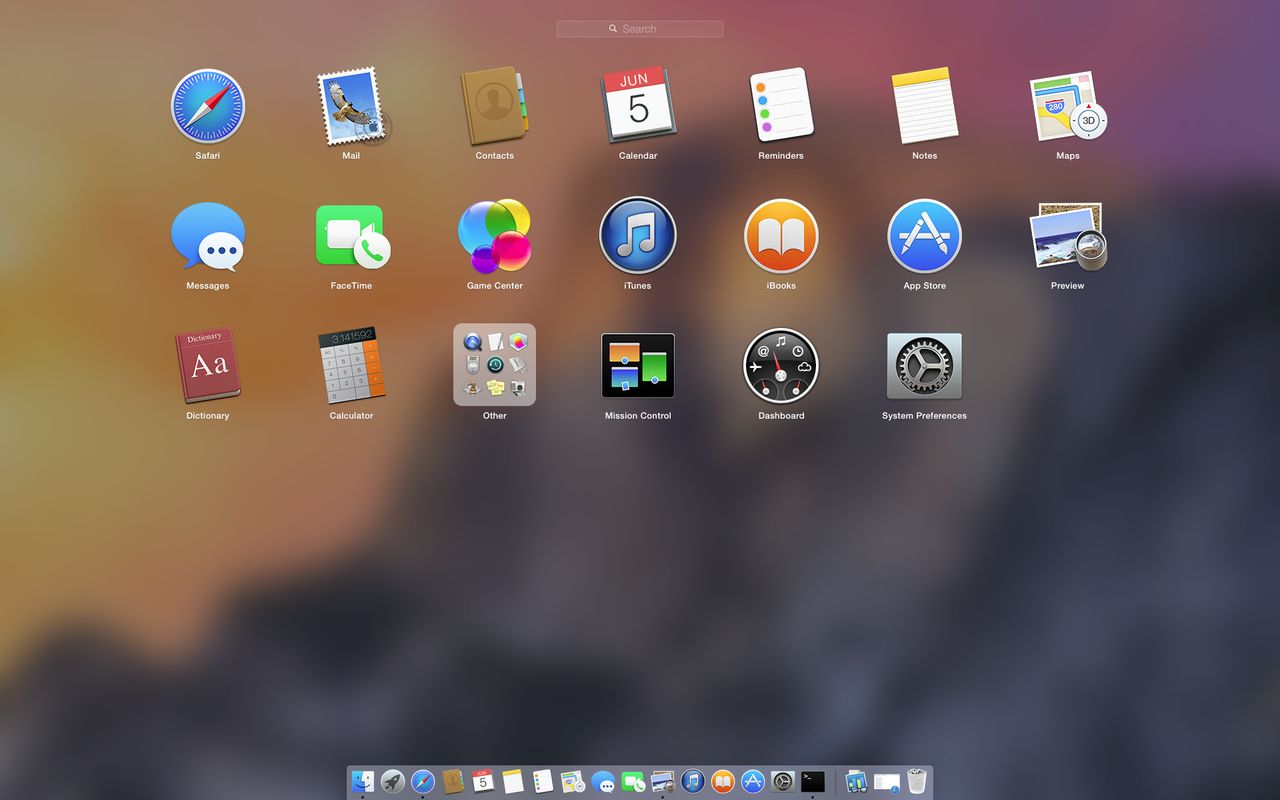The height and width of the screenshot is (800, 1280).
Task: Open System Preferences in Launchpad grid
Action: coord(925,366)
